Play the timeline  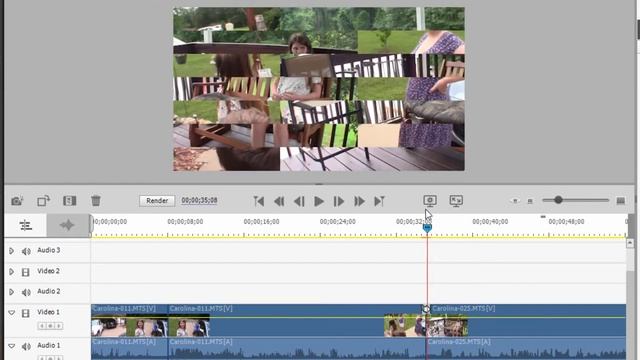319,201
